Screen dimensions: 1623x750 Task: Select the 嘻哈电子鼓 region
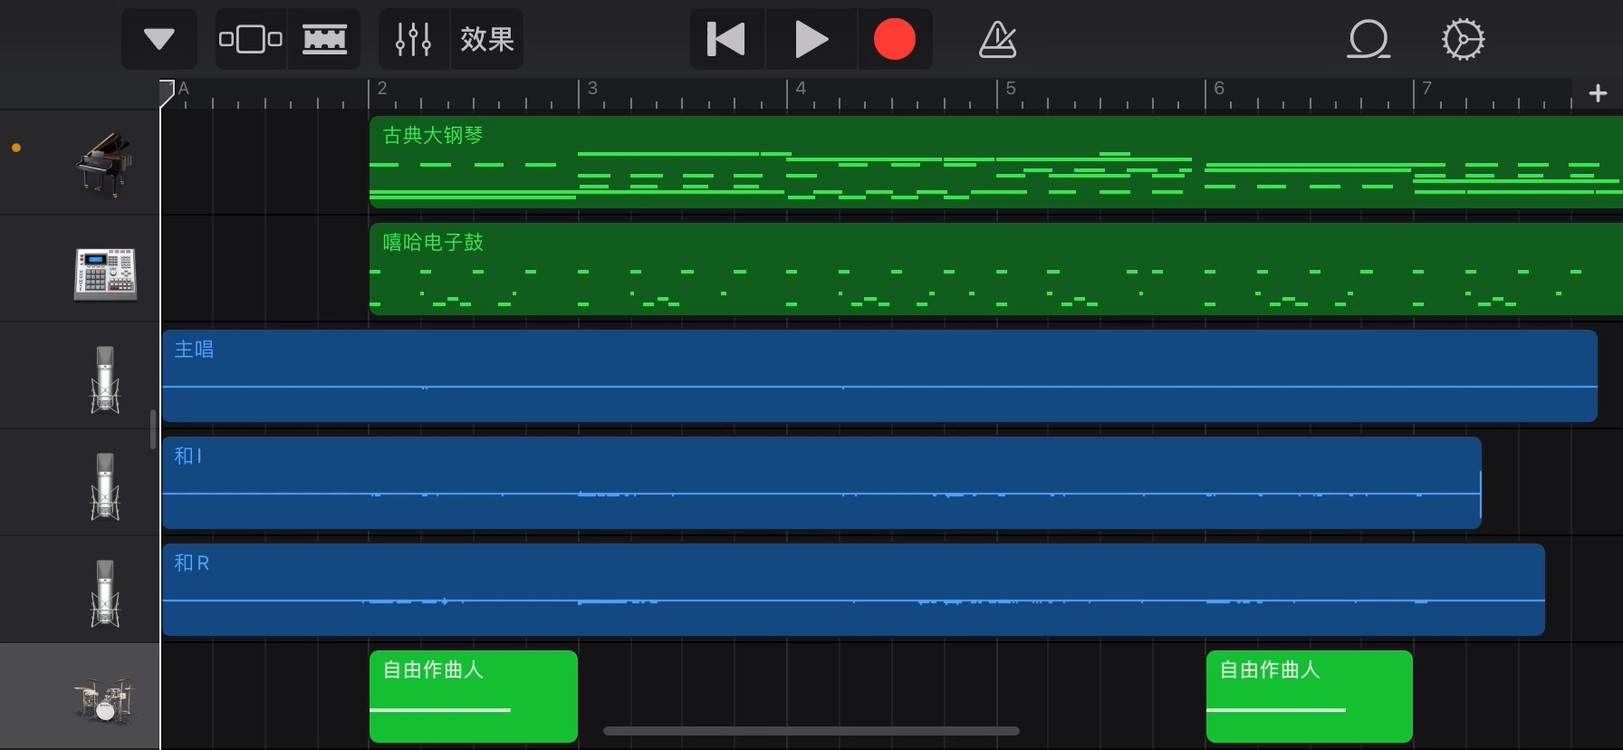[996, 269]
